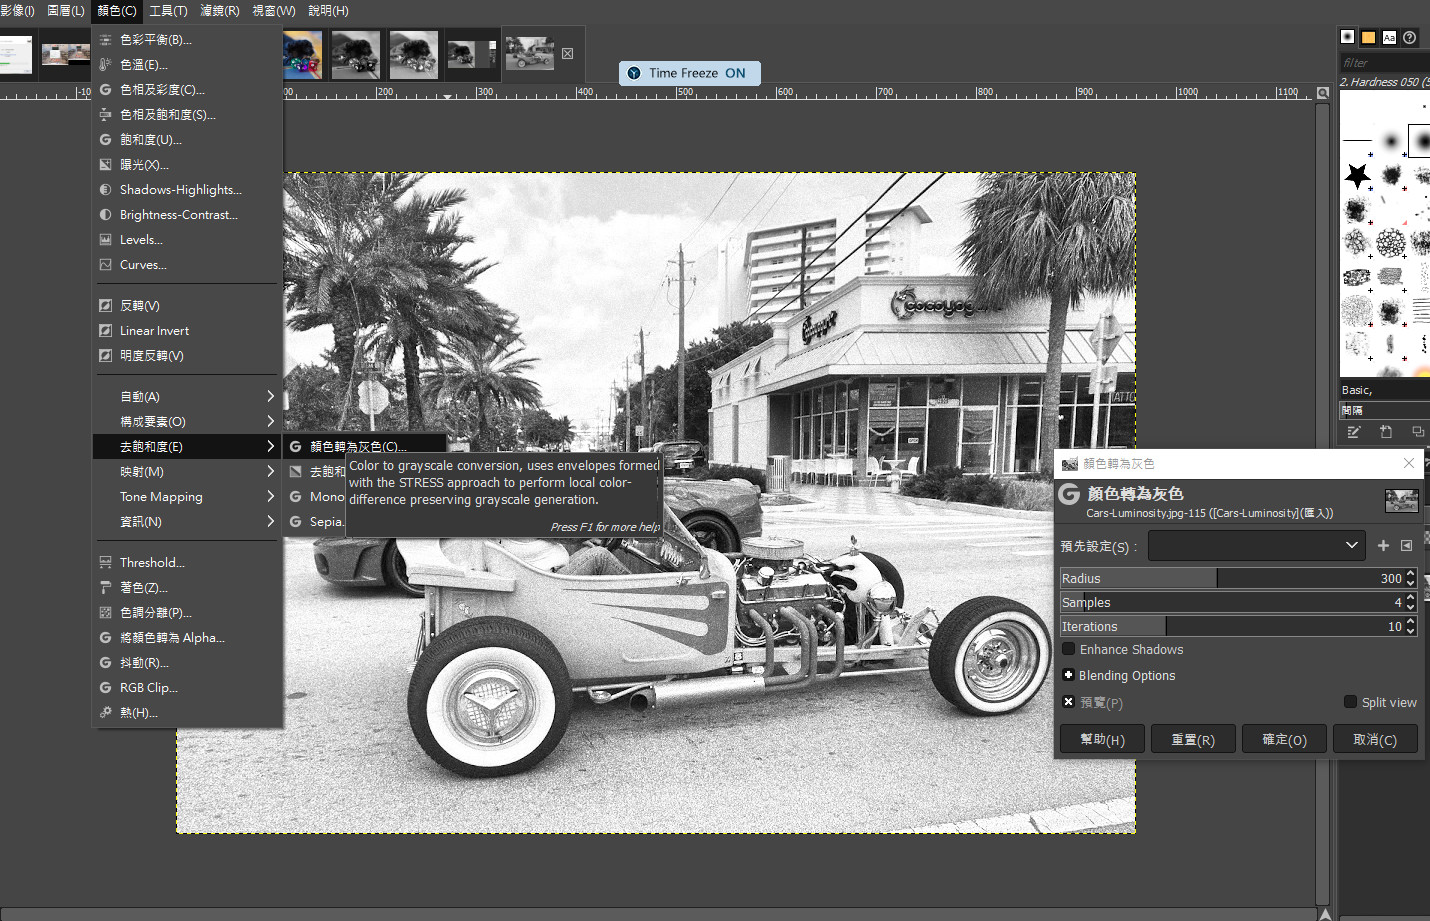Image resolution: width=1430 pixels, height=921 pixels.
Task: Open the 濾鏡(R) filters menu
Action: tap(220, 11)
